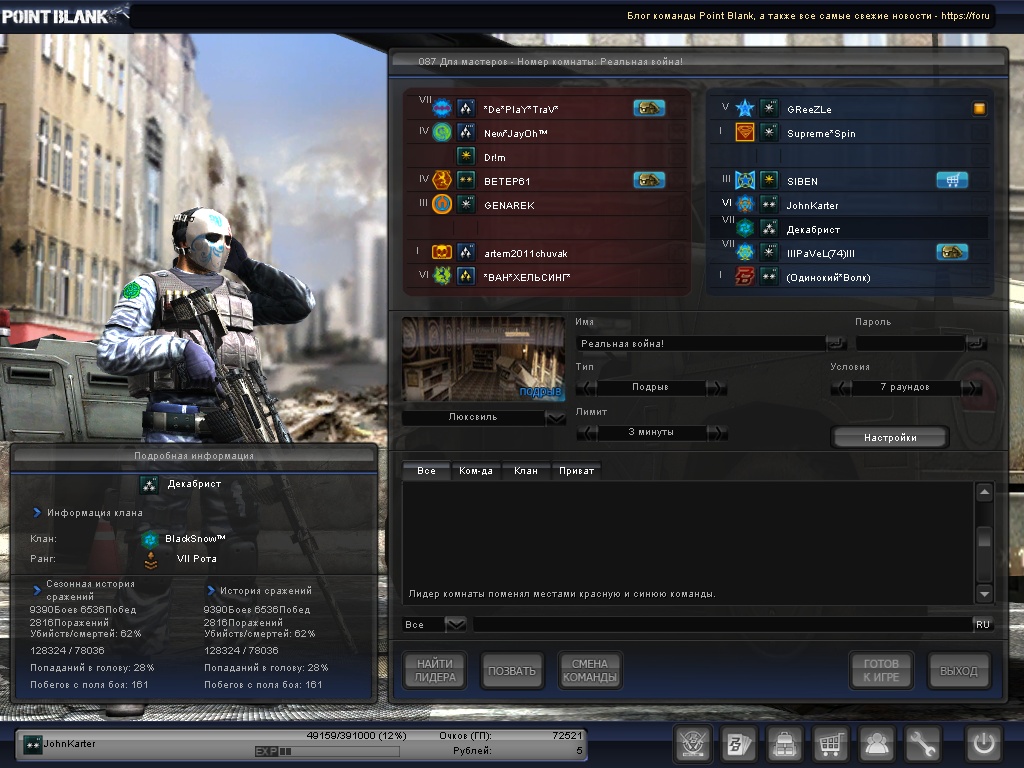Open the chat channel Все dropdown

(x=455, y=624)
